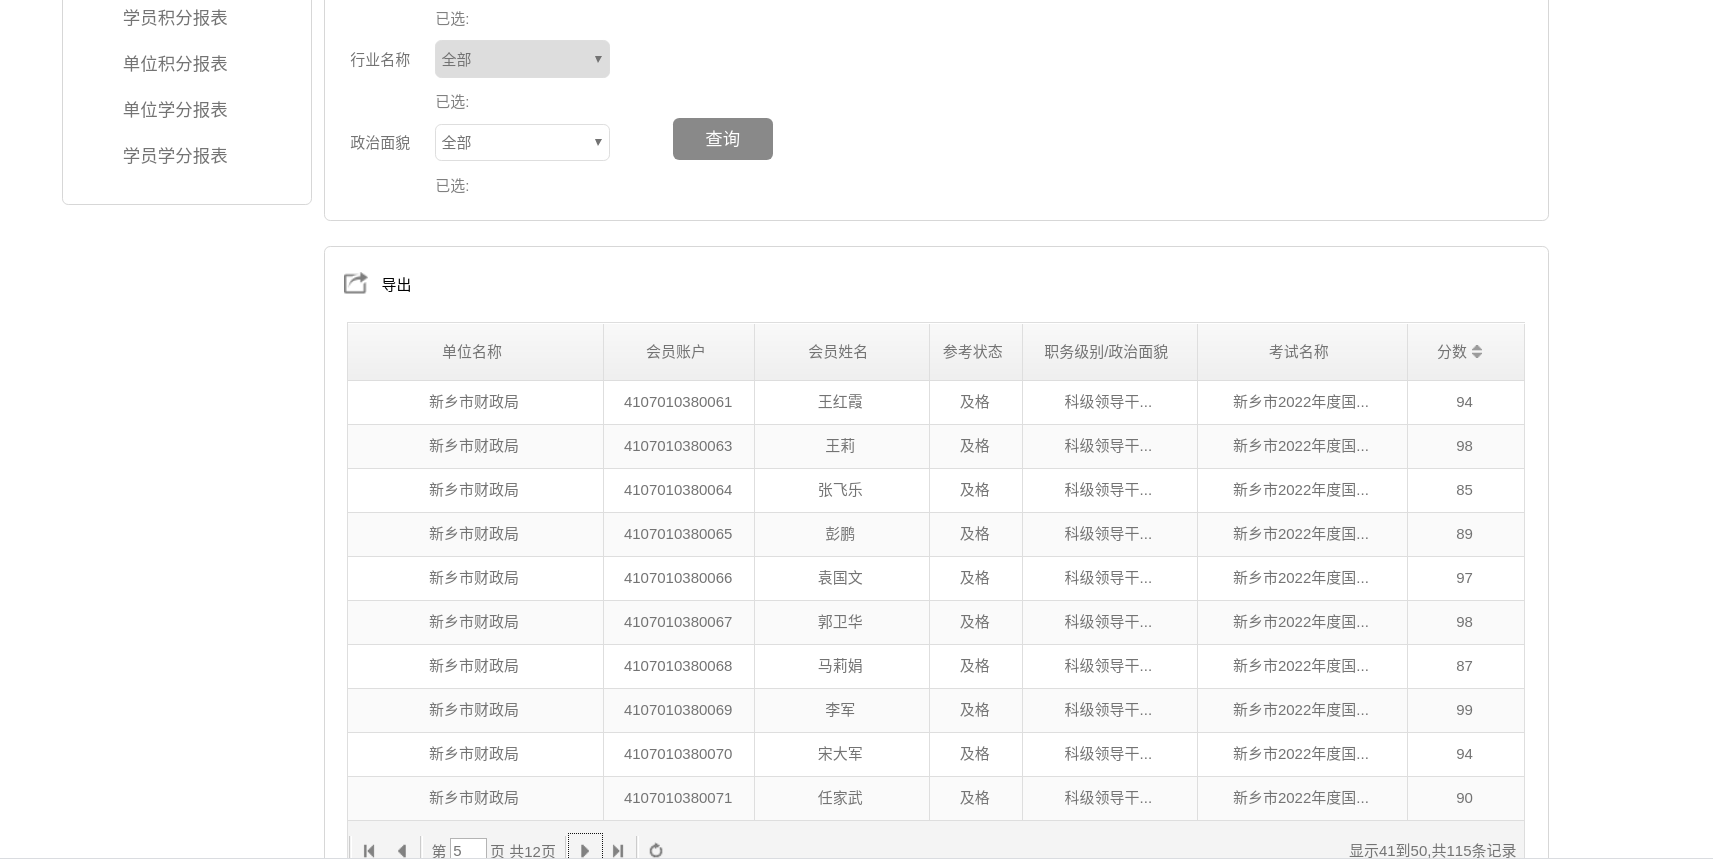Viewport: 1715px width, 864px height.
Task: Click the 会员账户 column header
Action: pyautogui.click(x=675, y=352)
